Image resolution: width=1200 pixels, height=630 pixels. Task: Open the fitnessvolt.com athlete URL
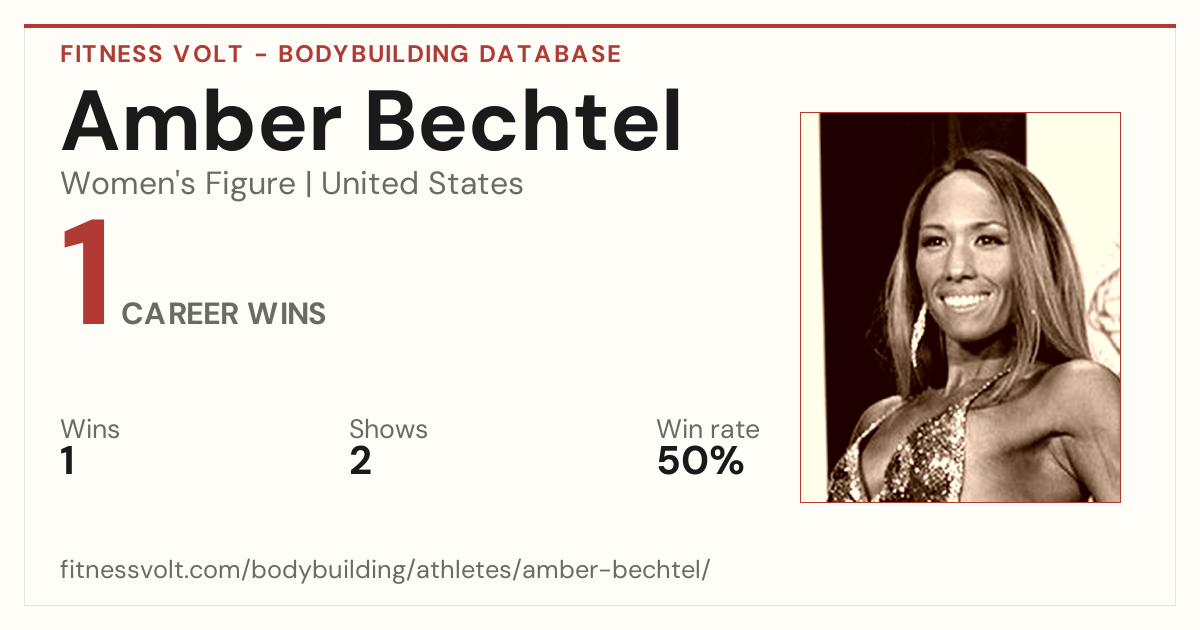pos(385,570)
